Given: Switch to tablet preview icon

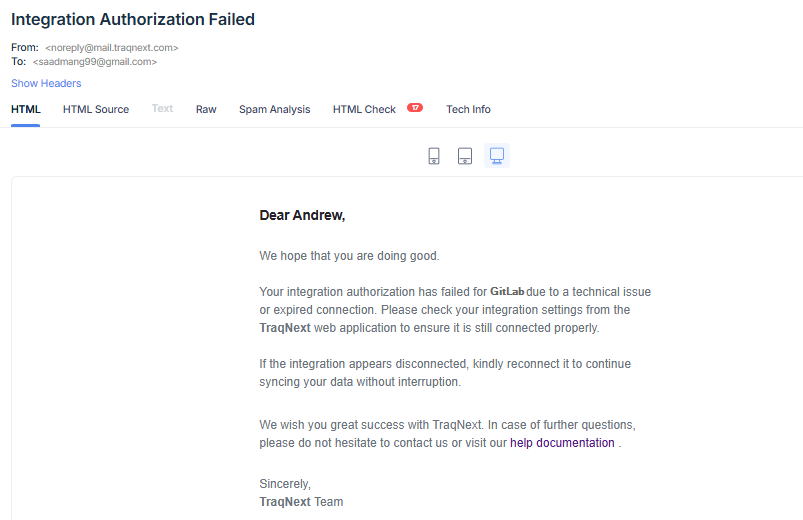Looking at the screenshot, I should pyautogui.click(x=465, y=155).
